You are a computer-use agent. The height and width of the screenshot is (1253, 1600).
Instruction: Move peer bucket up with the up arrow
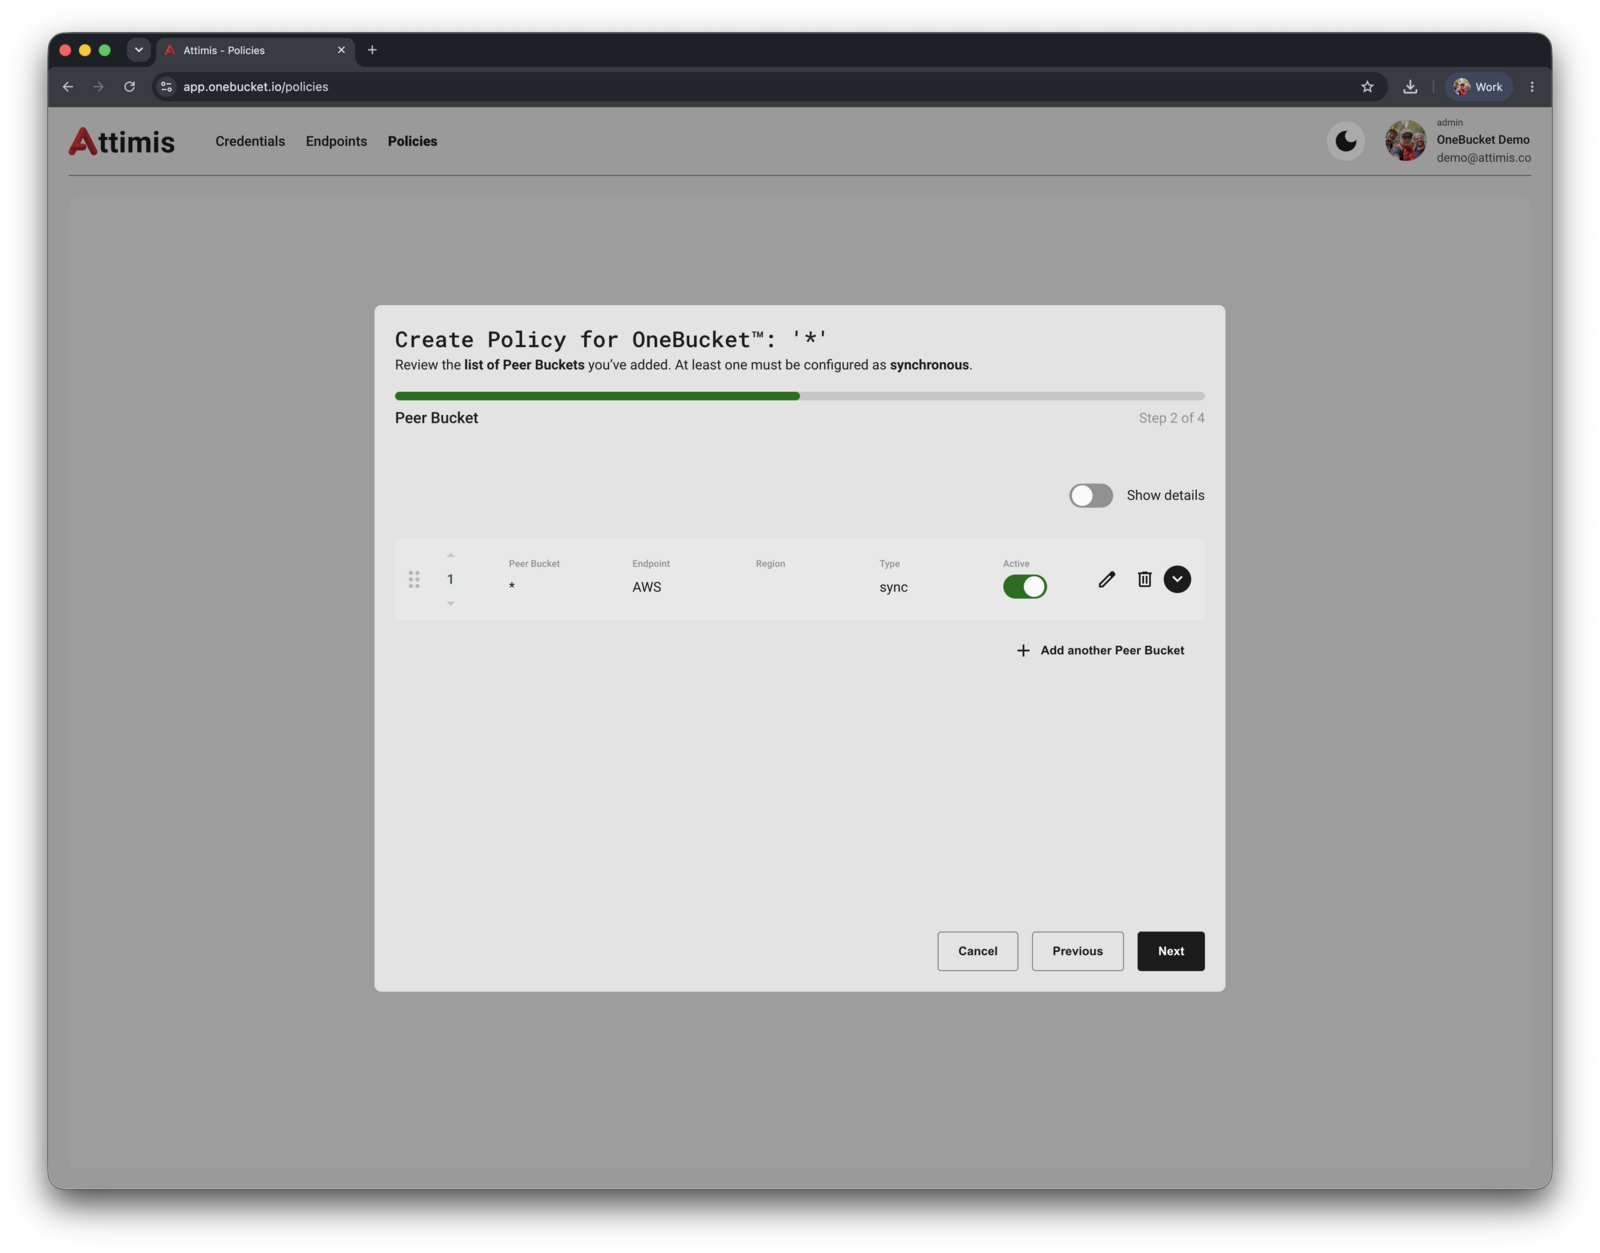(450, 555)
